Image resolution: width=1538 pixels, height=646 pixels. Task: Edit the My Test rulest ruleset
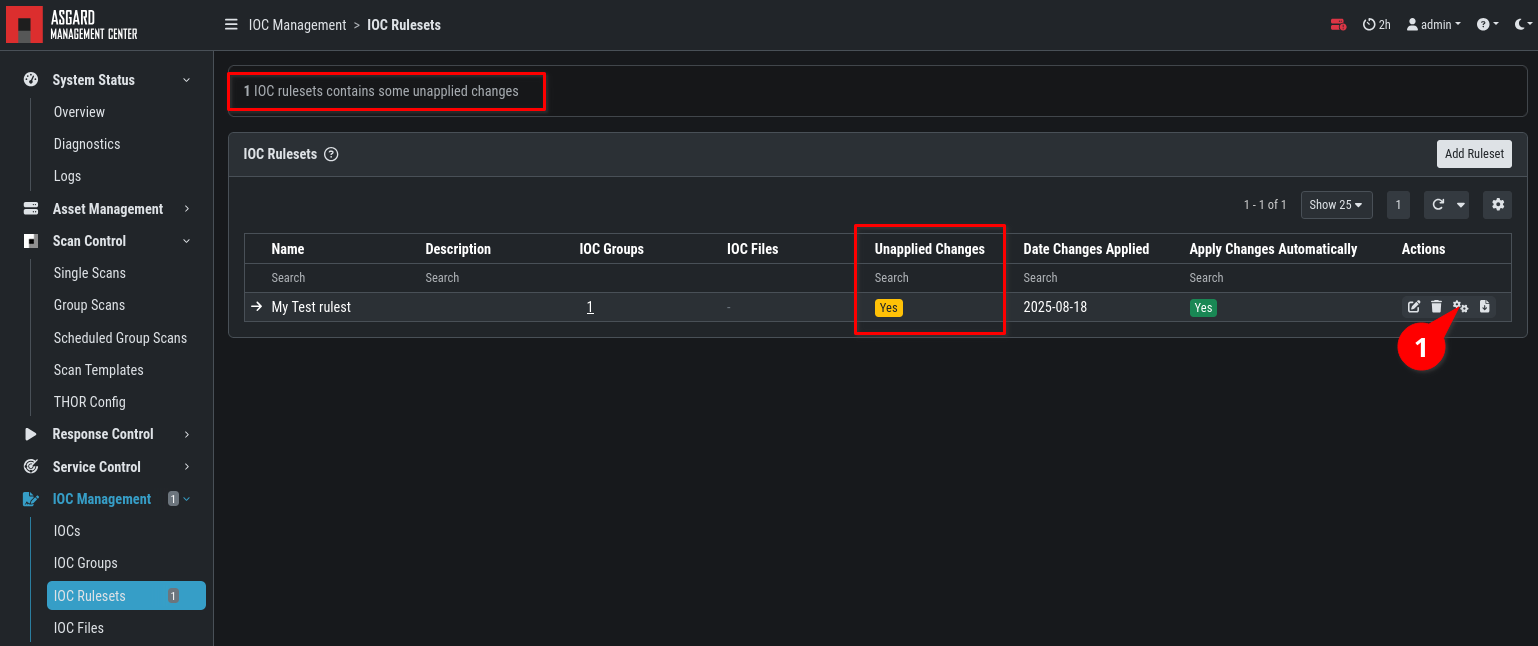[1414, 307]
